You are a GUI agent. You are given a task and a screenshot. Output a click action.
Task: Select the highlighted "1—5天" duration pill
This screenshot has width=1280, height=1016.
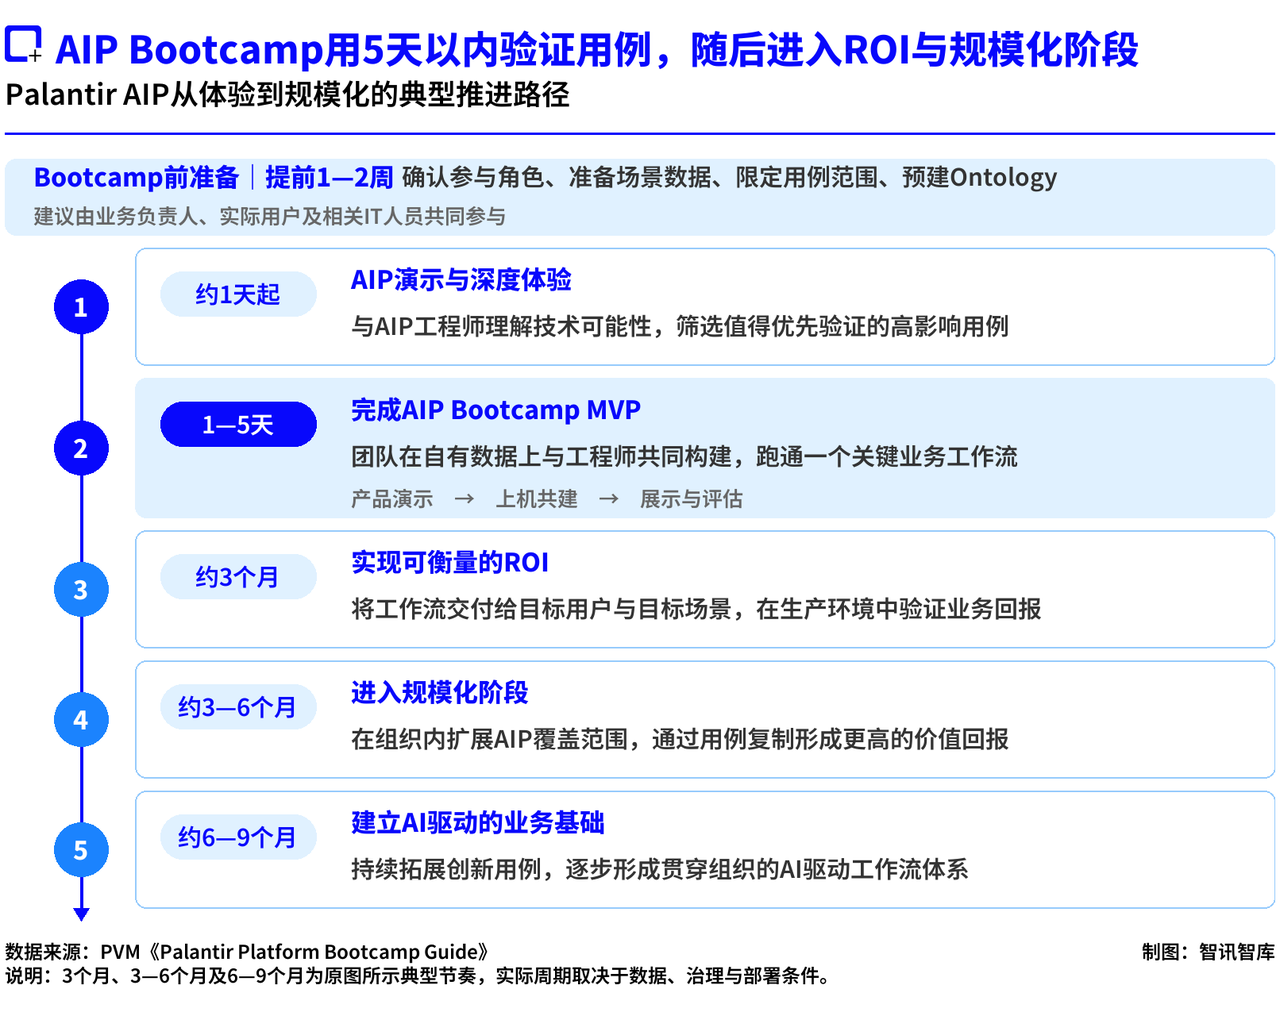(238, 425)
